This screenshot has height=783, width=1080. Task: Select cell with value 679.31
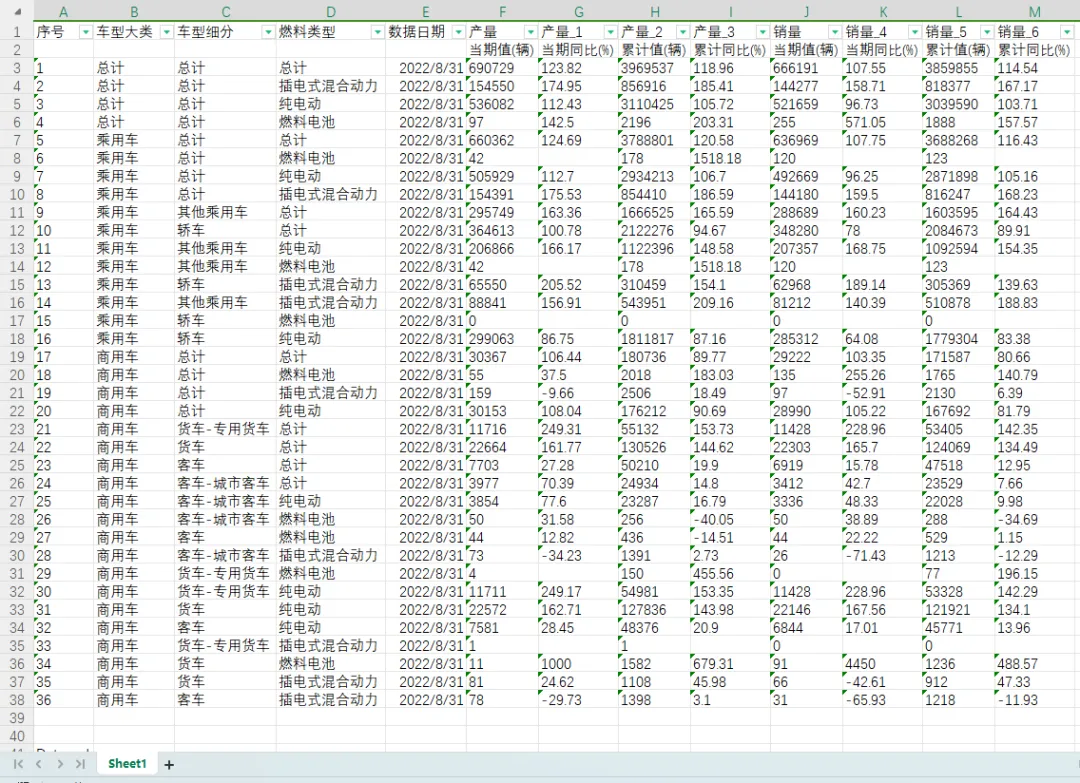pyautogui.click(x=730, y=664)
